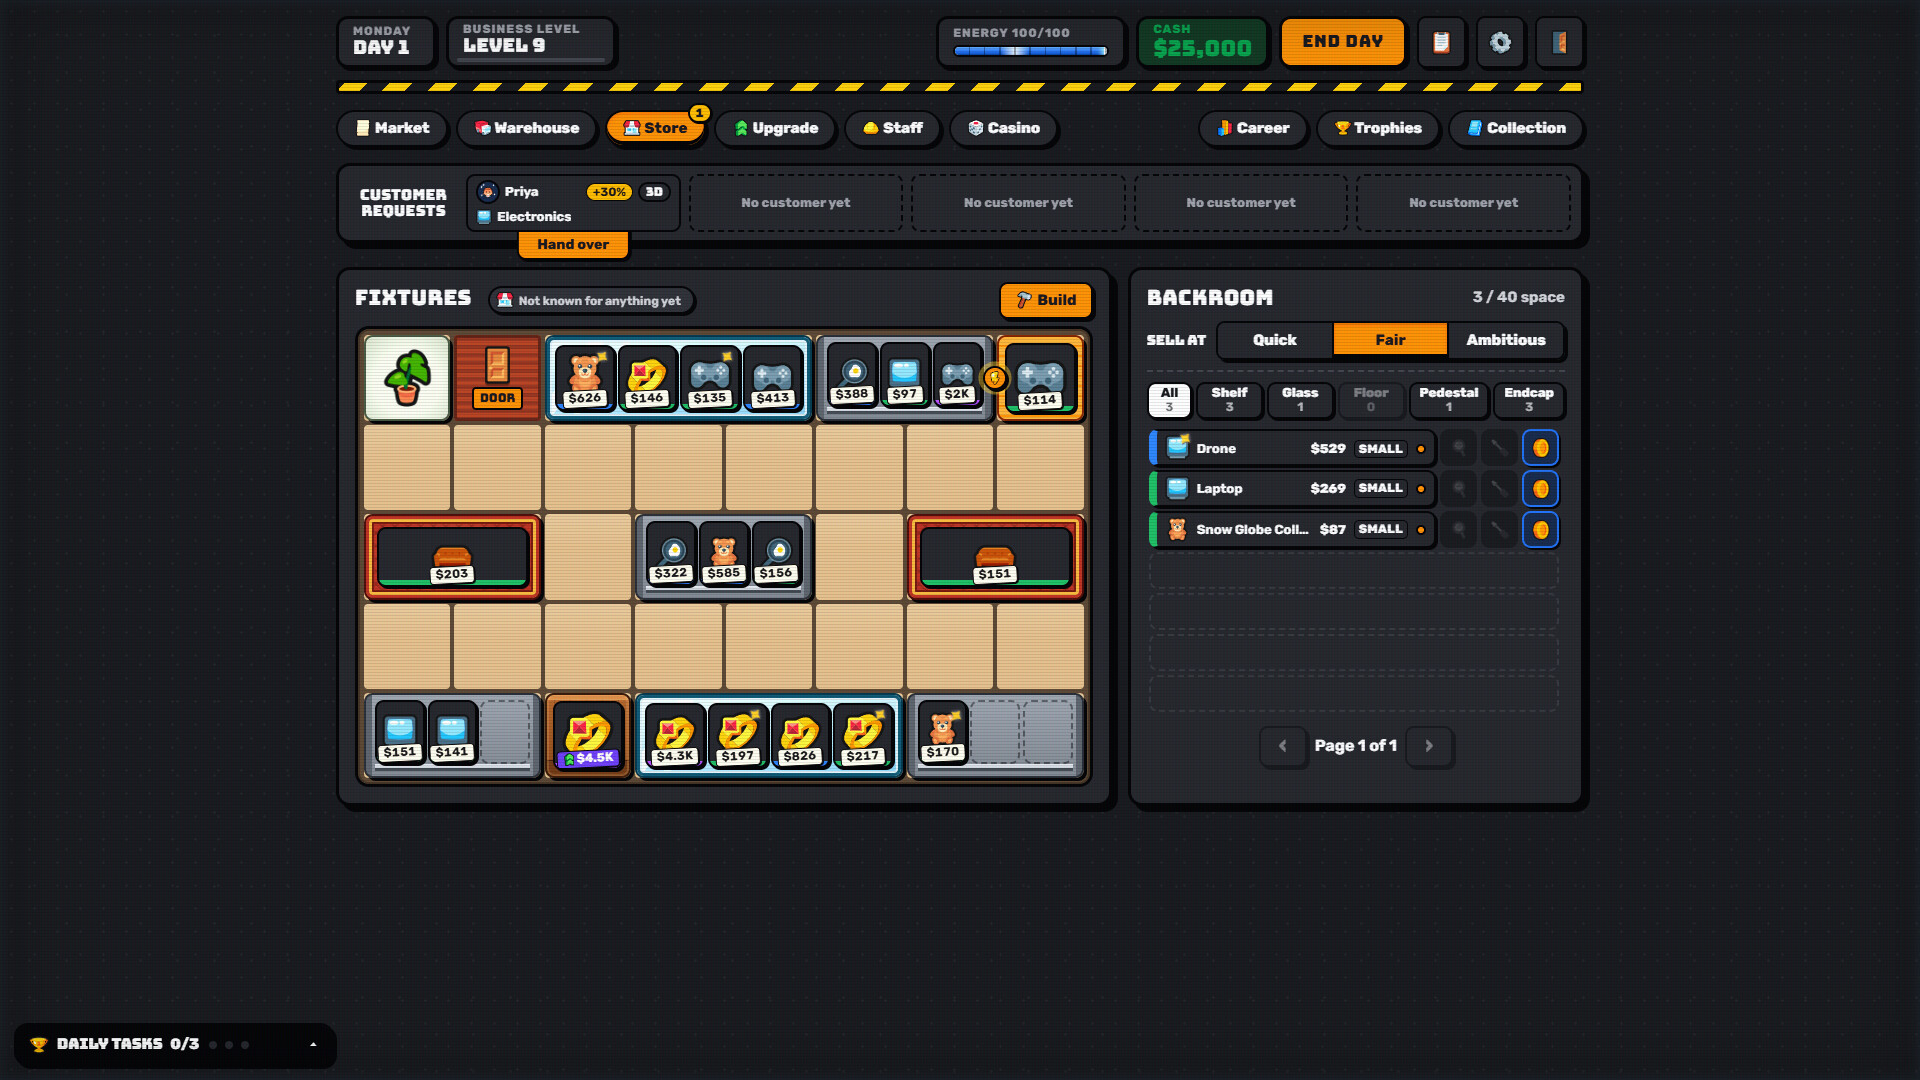Filter backroom by Endcap
The image size is (1920, 1080).
tap(1528, 399)
